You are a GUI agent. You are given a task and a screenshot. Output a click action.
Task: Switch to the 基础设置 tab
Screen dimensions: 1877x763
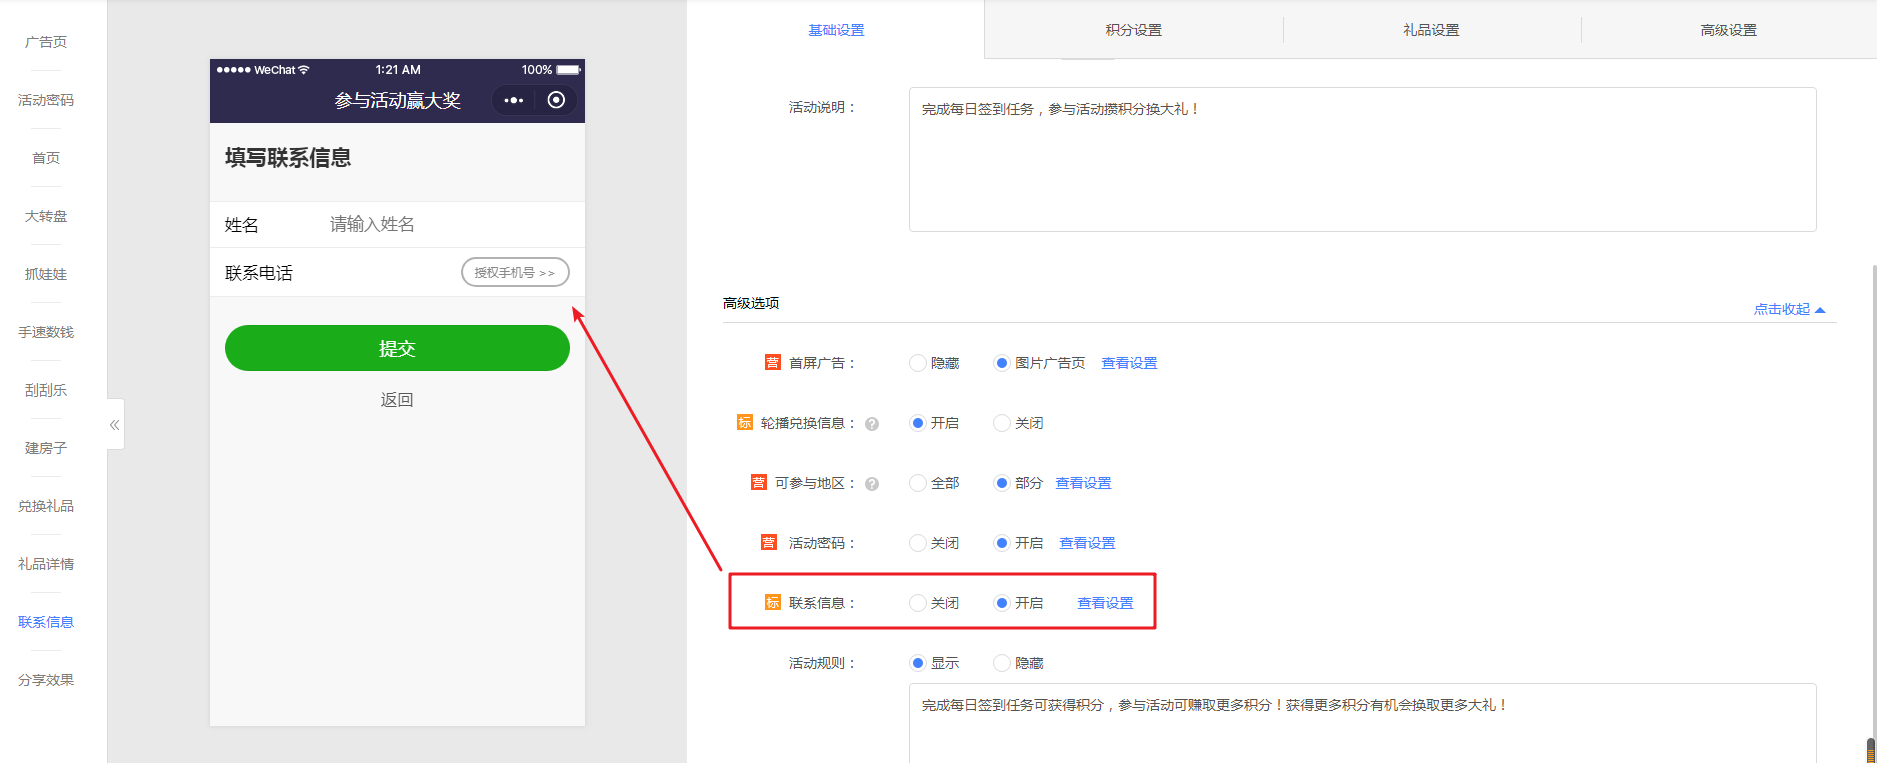(836, 30)
